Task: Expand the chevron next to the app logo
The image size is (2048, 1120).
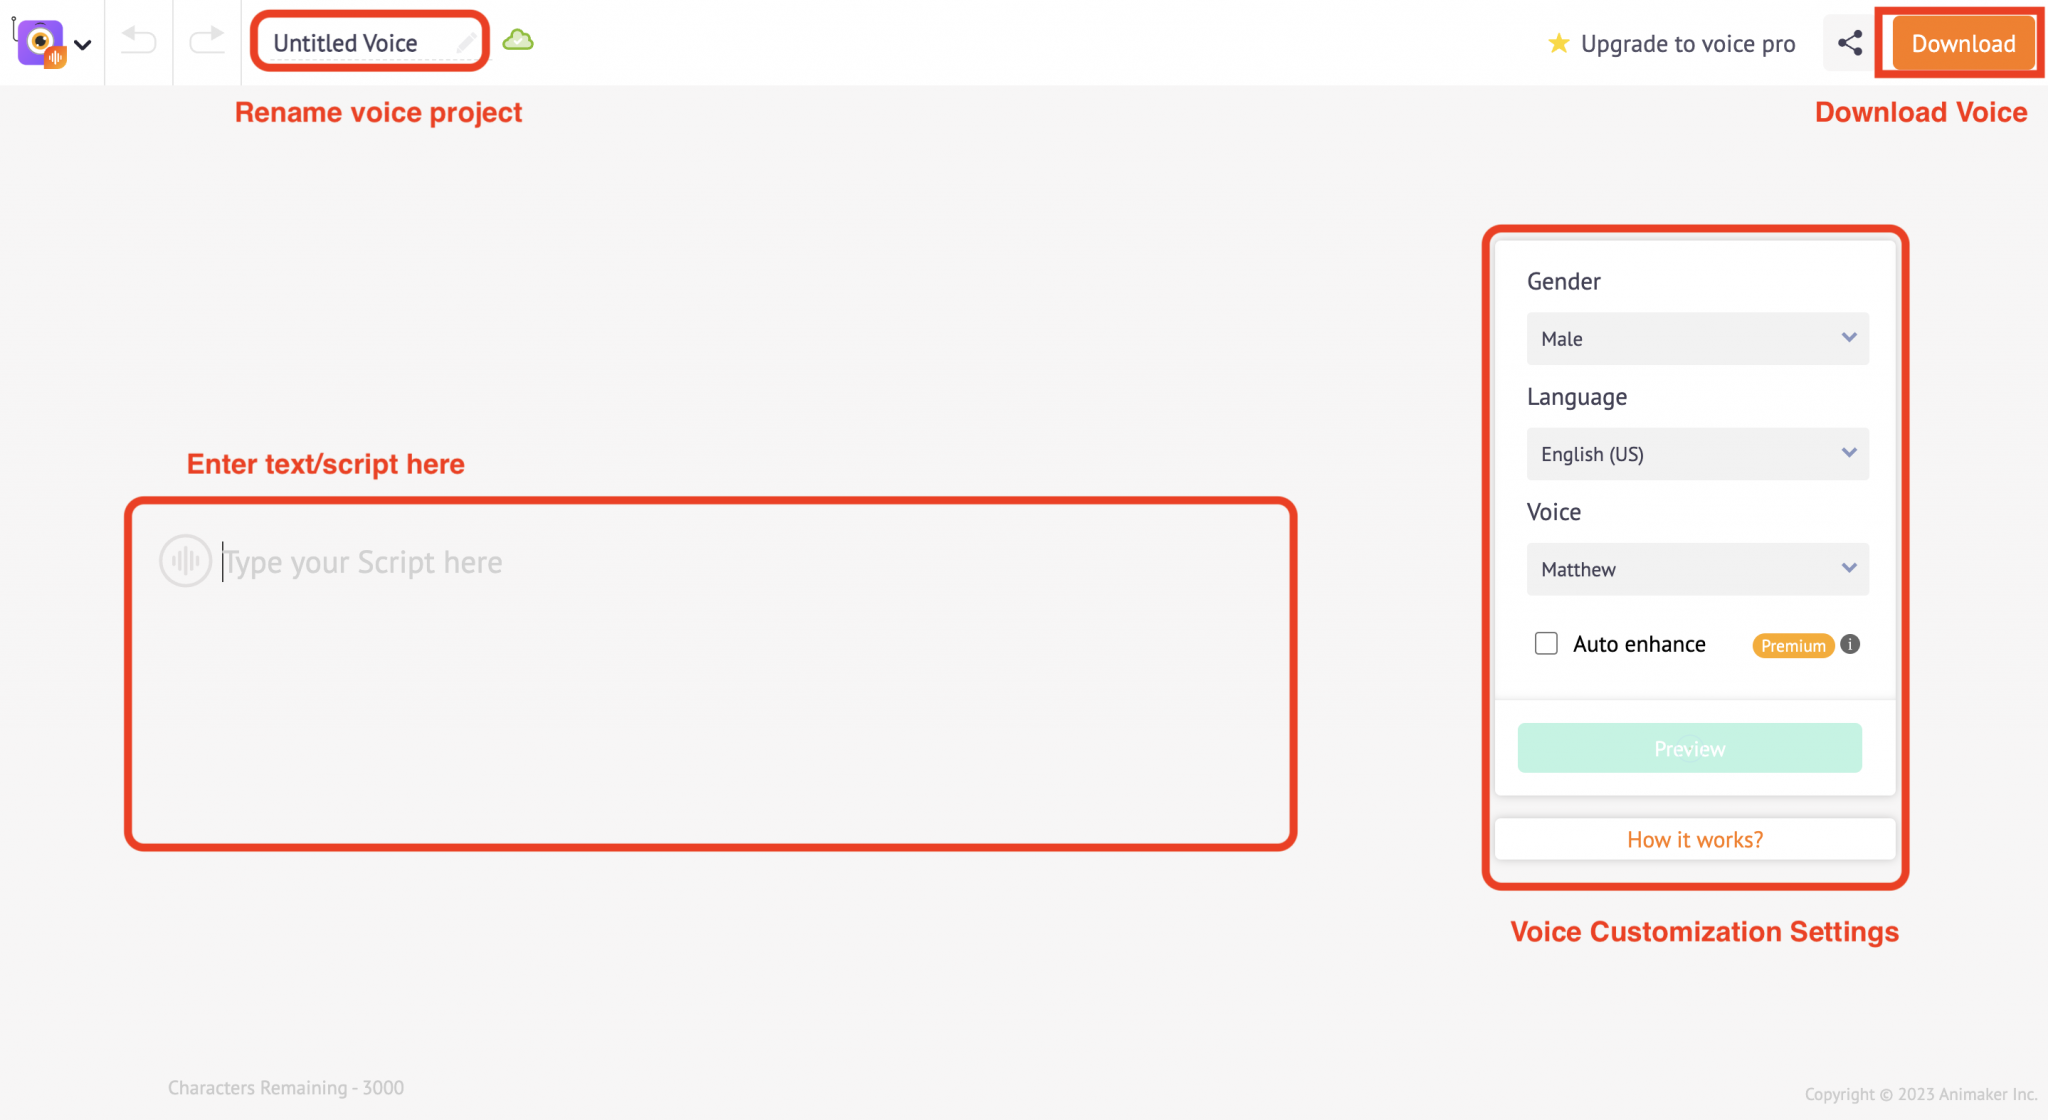Action: [x=83, y=44]
